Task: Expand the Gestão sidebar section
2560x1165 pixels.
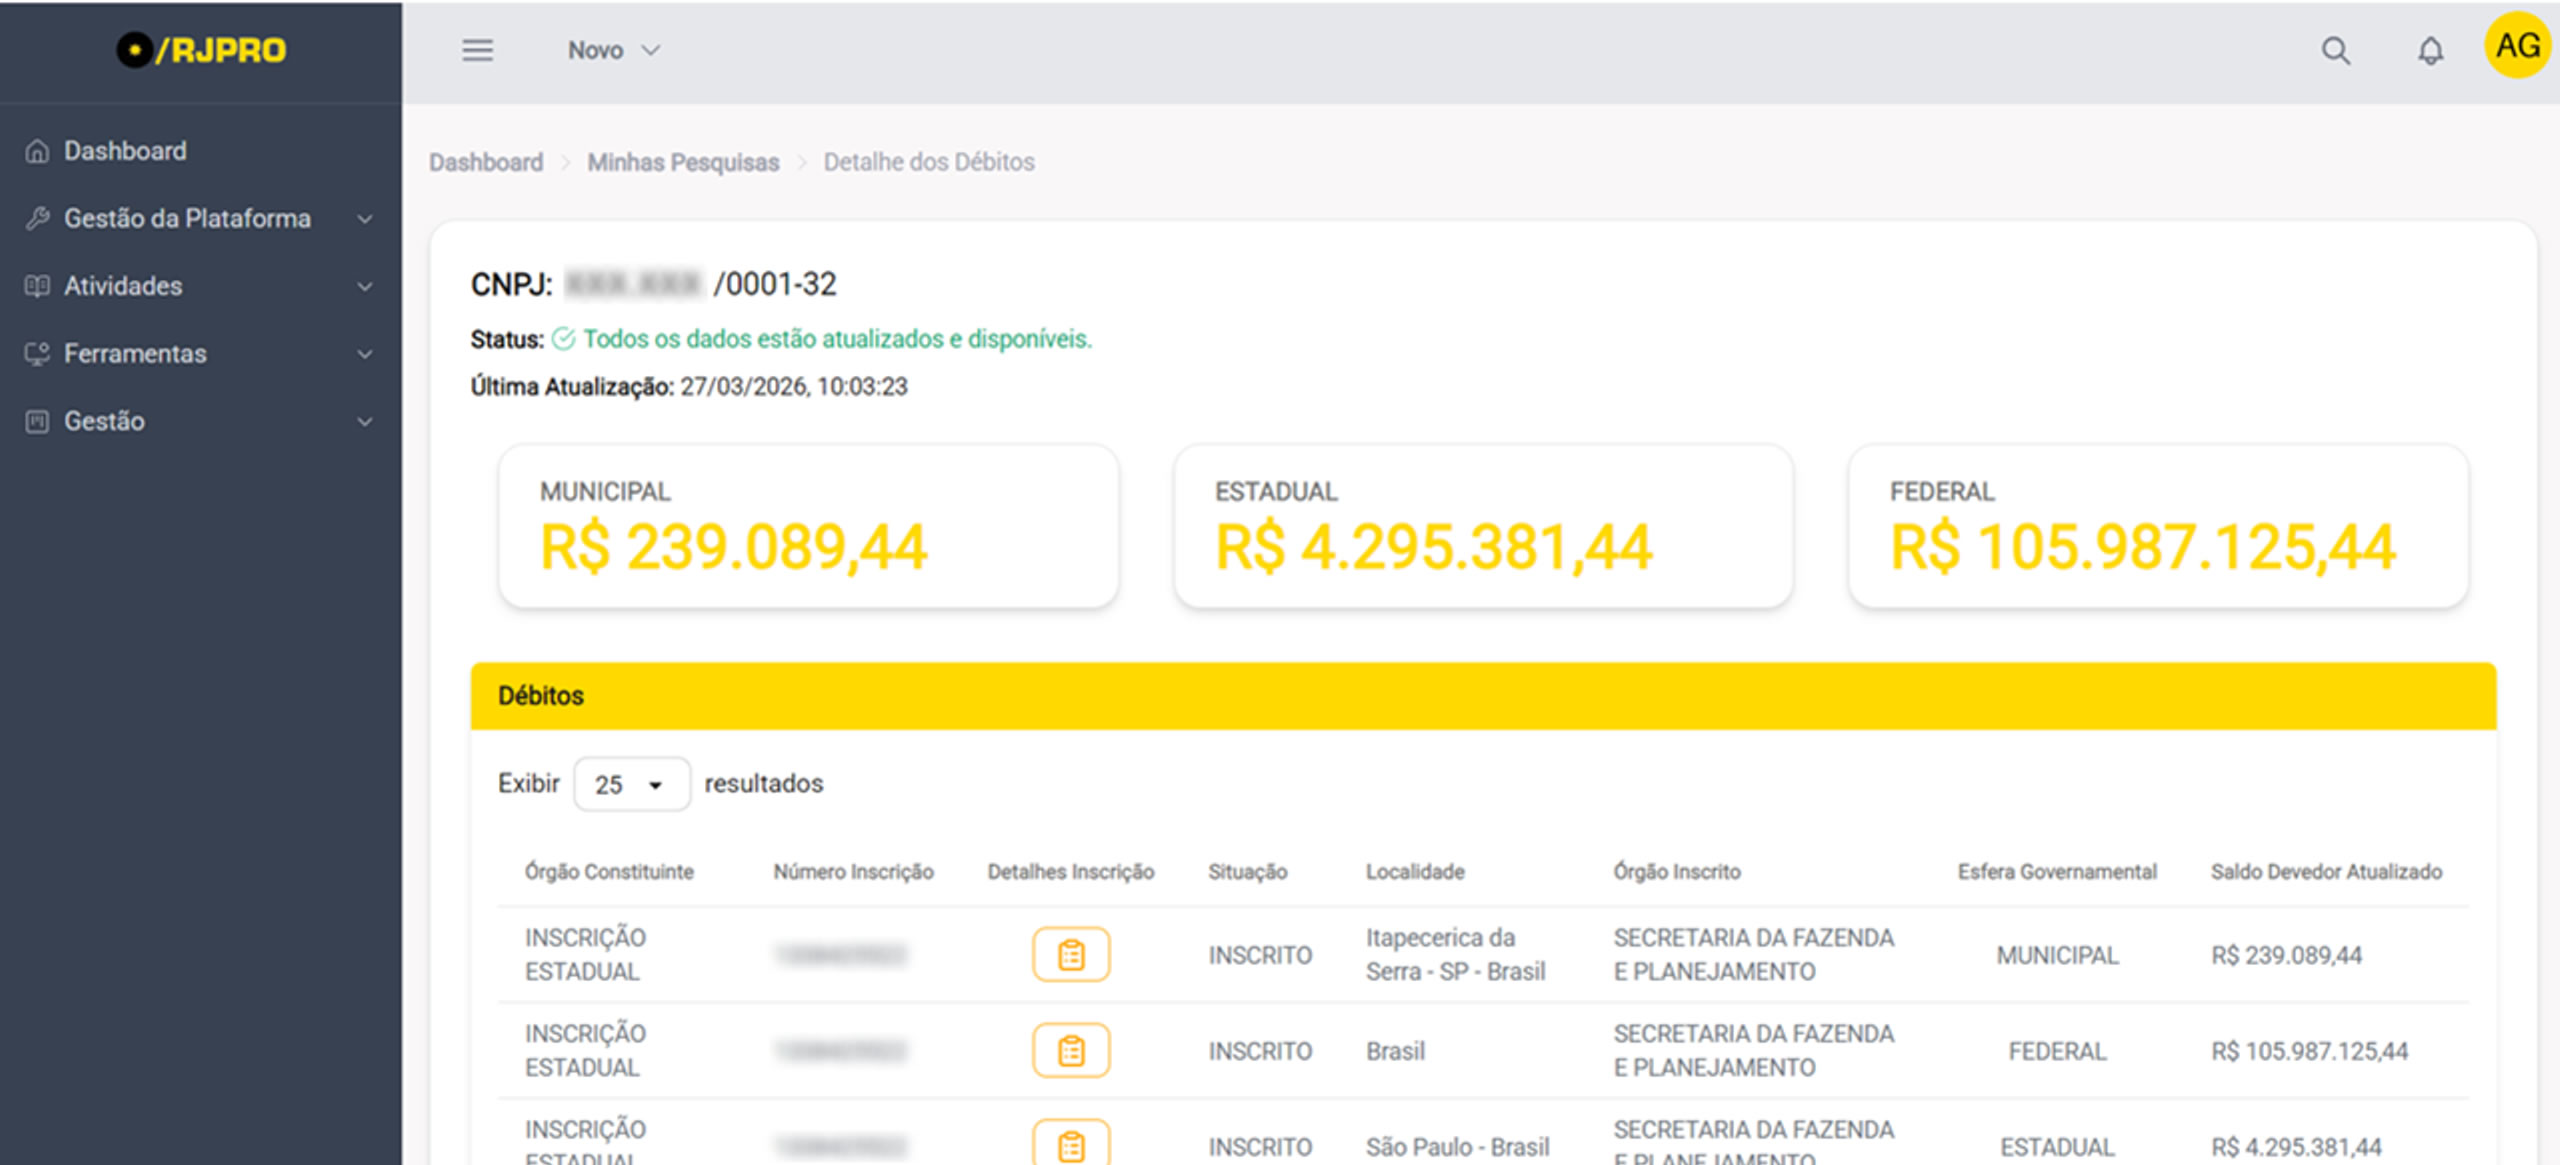Action: click(x=200, y=421)
